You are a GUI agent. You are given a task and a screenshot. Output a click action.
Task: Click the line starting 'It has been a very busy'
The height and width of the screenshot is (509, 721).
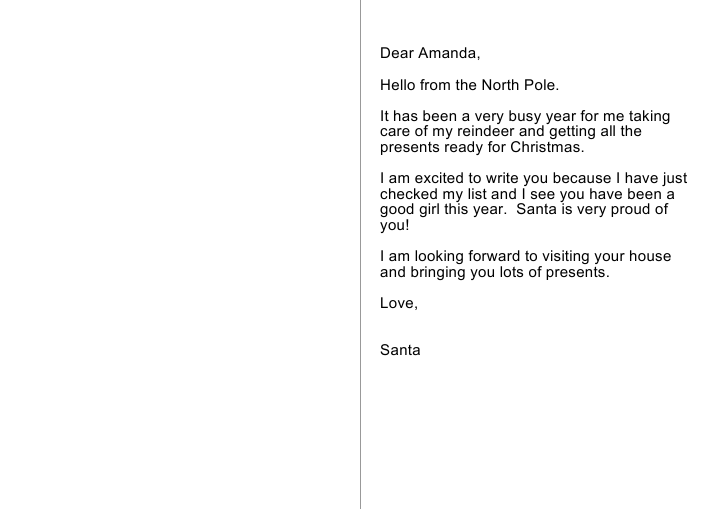[x=525, y=116]
